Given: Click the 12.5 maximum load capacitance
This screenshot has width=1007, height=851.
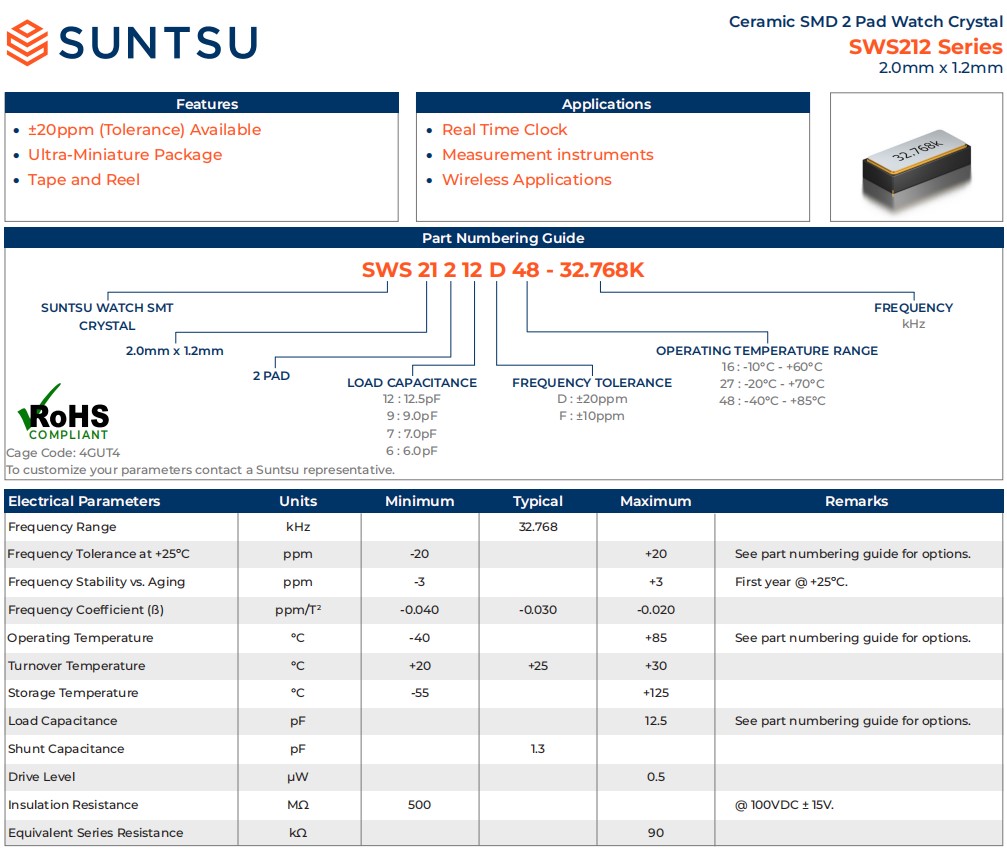Looking at the screenshot, I should point(656,721).
